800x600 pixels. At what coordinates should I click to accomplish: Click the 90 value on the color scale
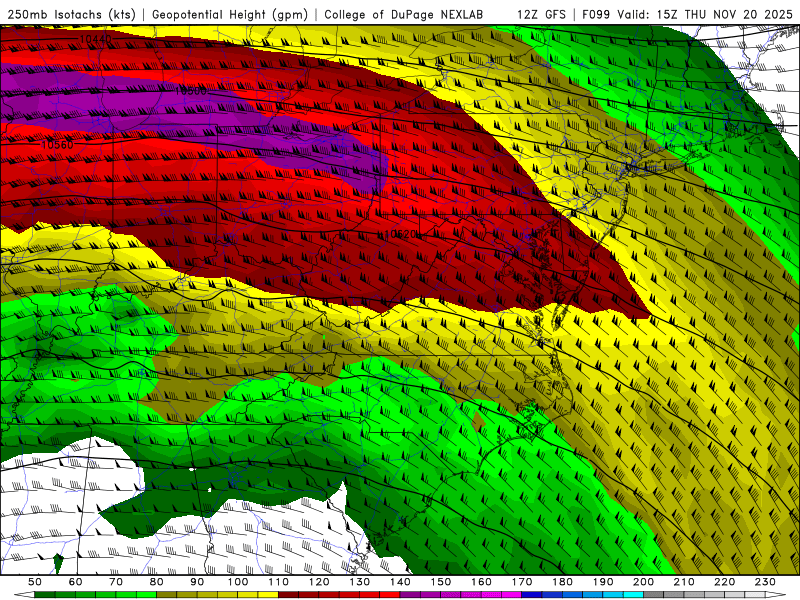tap(197, 582)
